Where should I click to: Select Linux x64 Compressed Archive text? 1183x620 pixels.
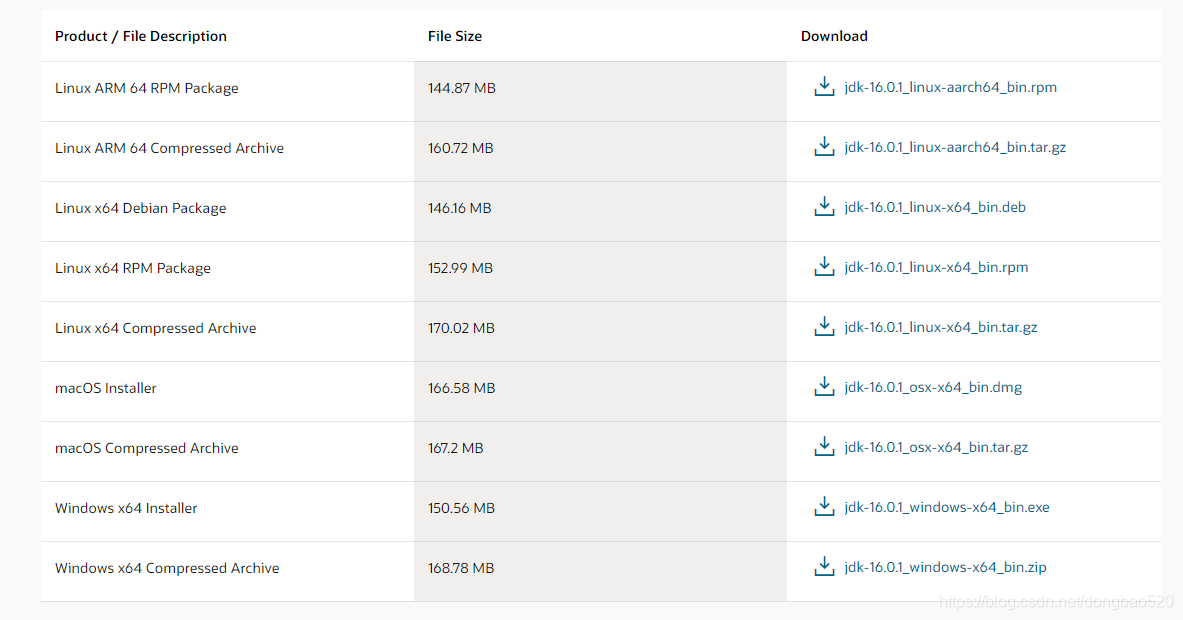(155, 328)
